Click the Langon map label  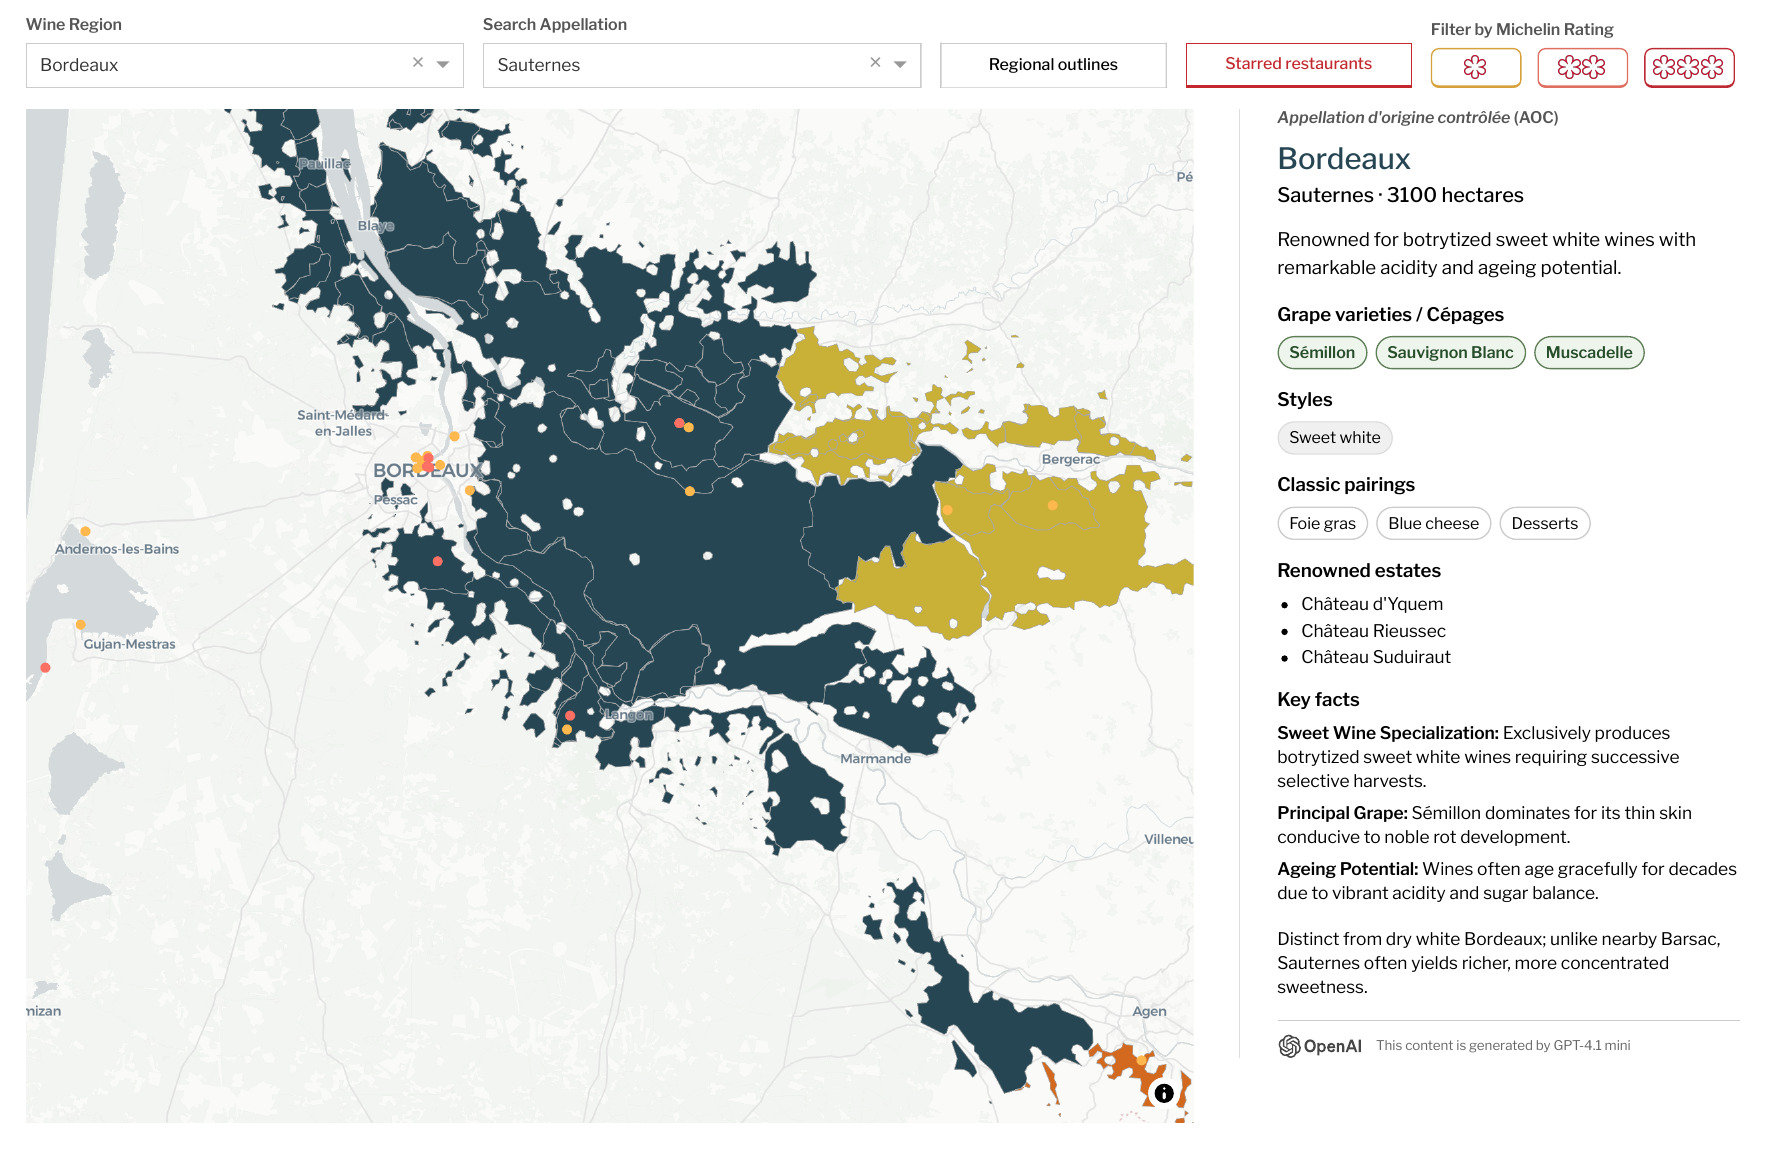click(x=628, y=714)
